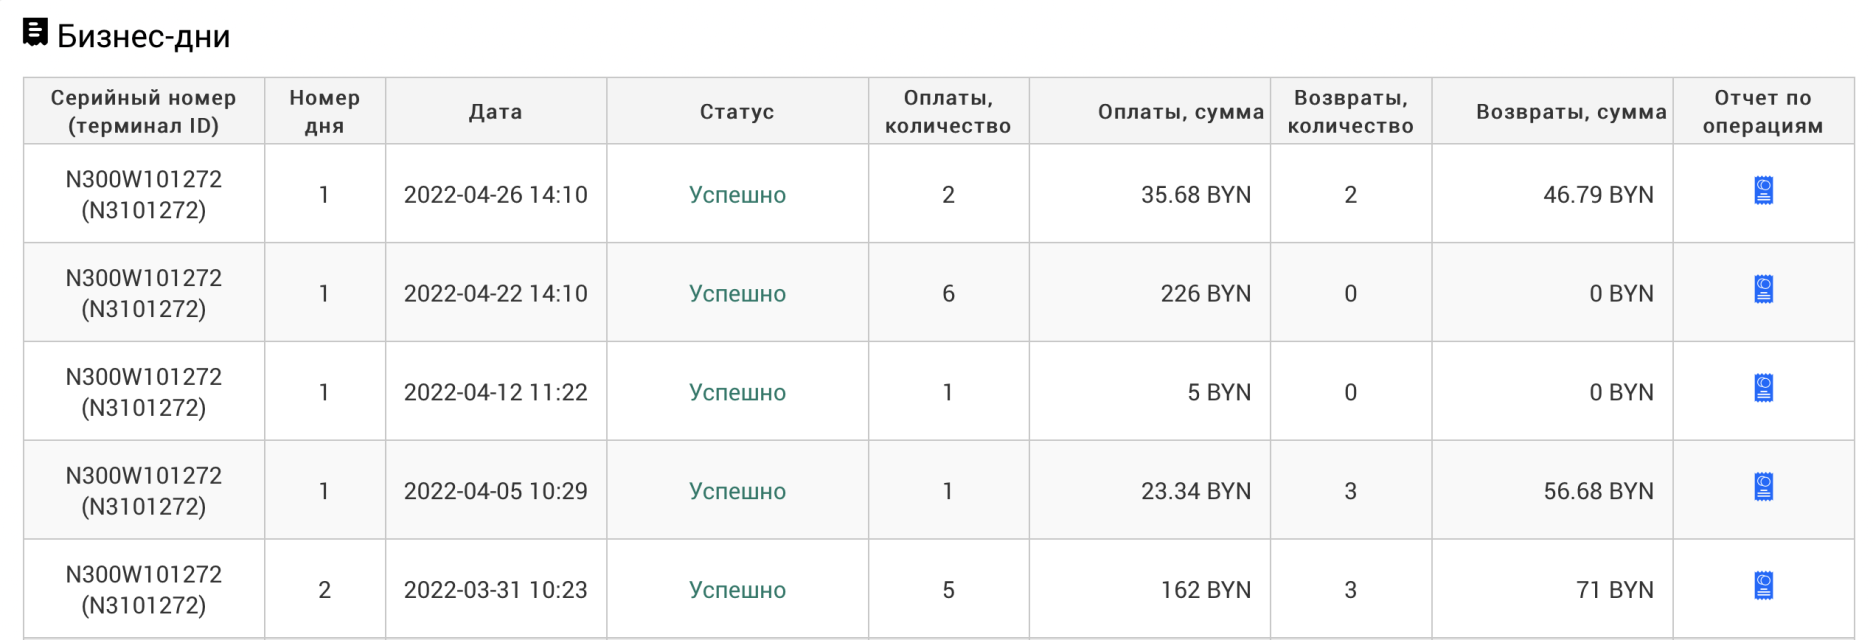Click the Статус column header
The height and width of the screenshot is (640, 1873).
737,111
